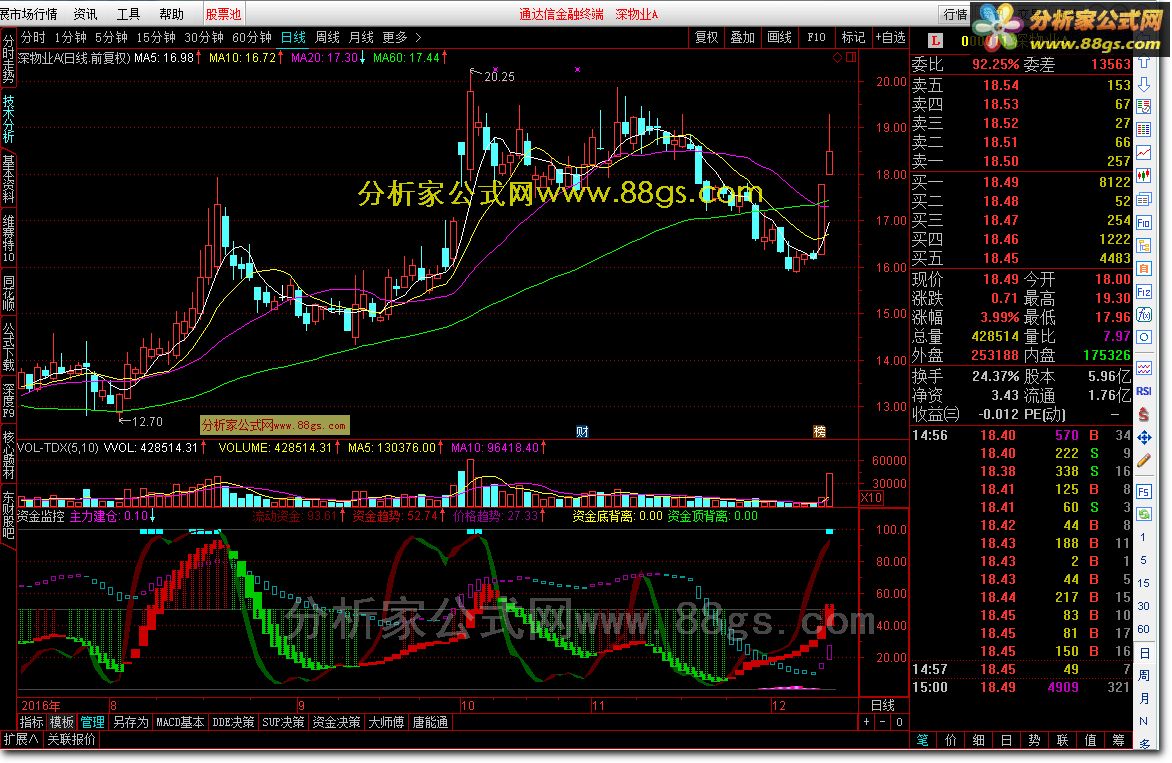1172x763 pixels.
Task: Select the 模板 bottom tab
Action: (62, 723)
